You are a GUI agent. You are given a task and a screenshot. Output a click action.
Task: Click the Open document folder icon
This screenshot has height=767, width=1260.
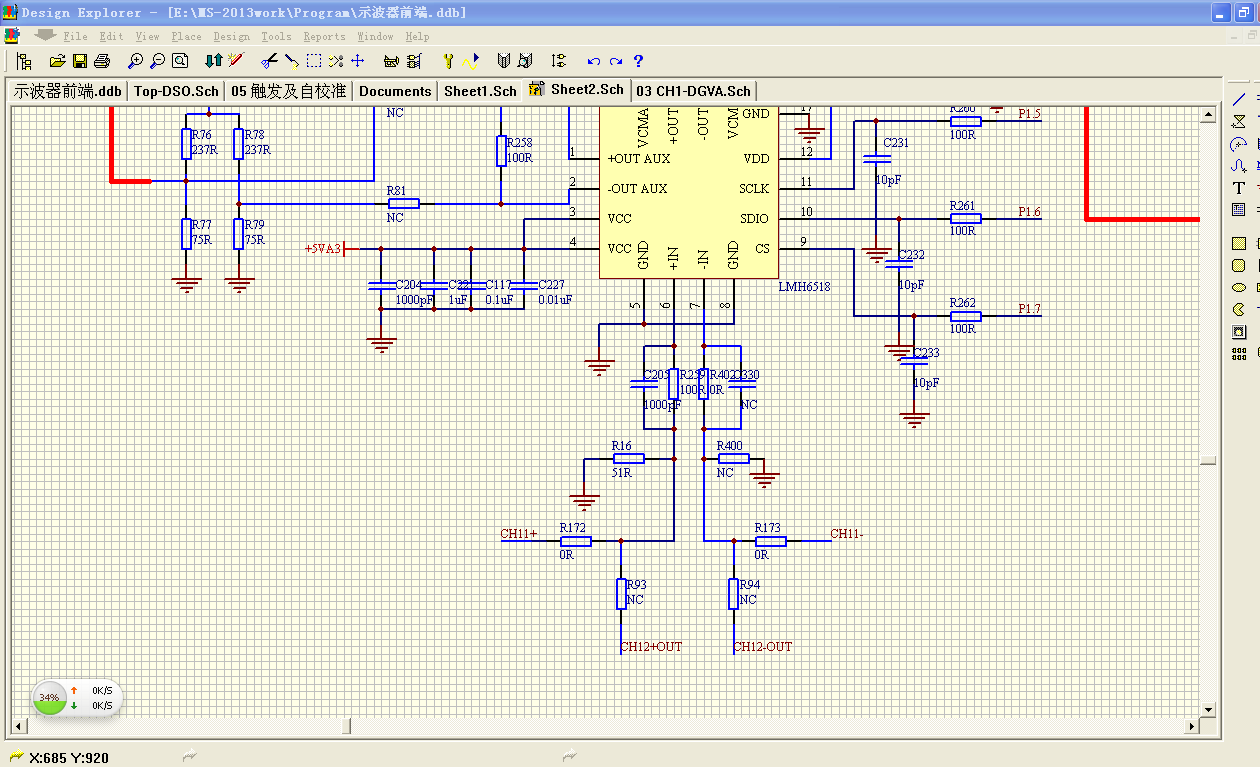coord(57,61)
